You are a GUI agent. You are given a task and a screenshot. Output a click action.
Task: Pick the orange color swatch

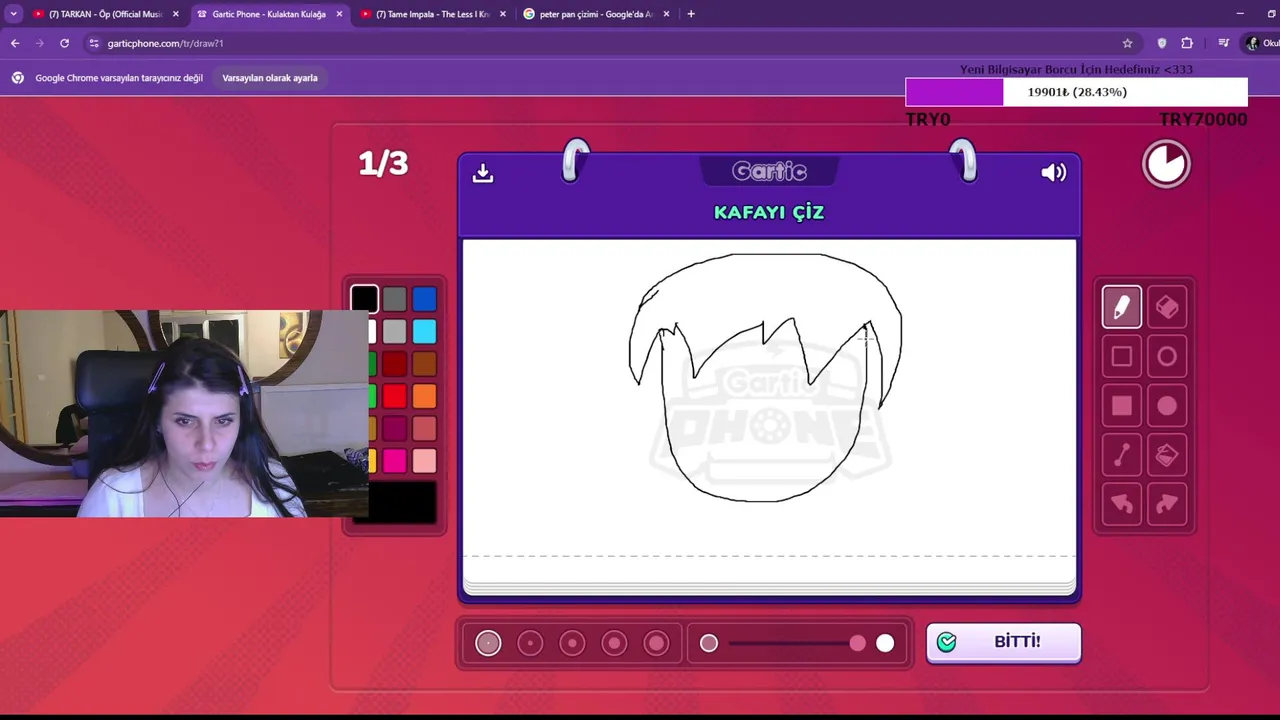[x=425, y=397]
